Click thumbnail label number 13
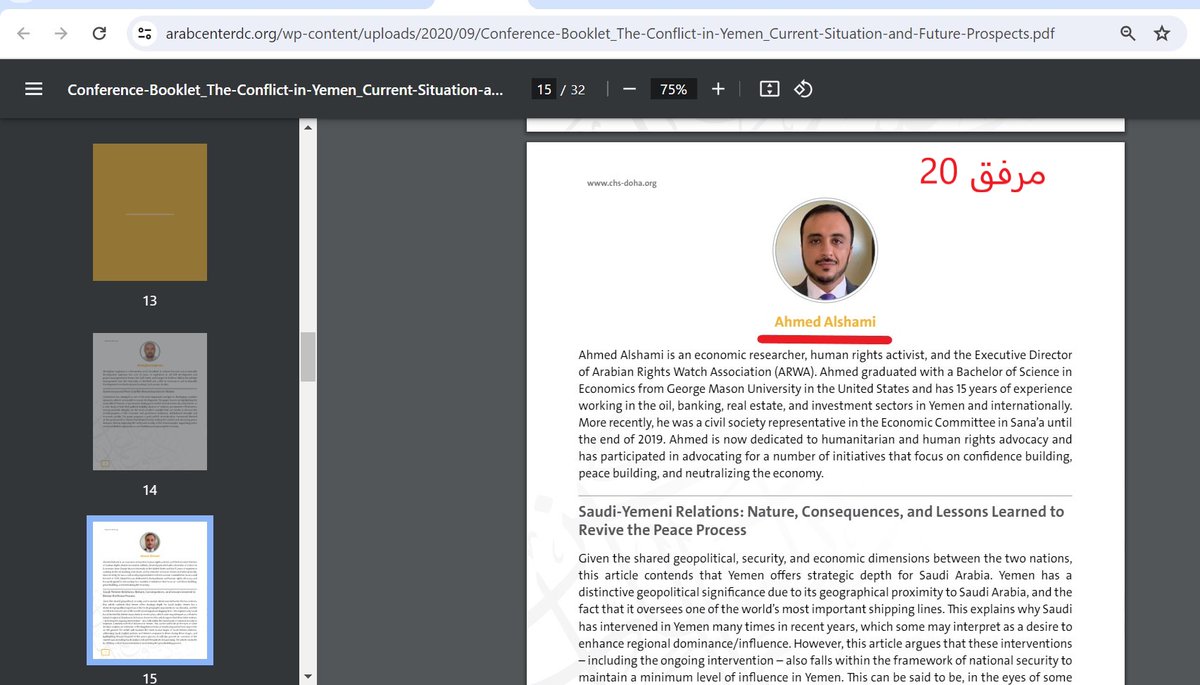This screenshot has height=685, width=1200. (x=150, y=301)
